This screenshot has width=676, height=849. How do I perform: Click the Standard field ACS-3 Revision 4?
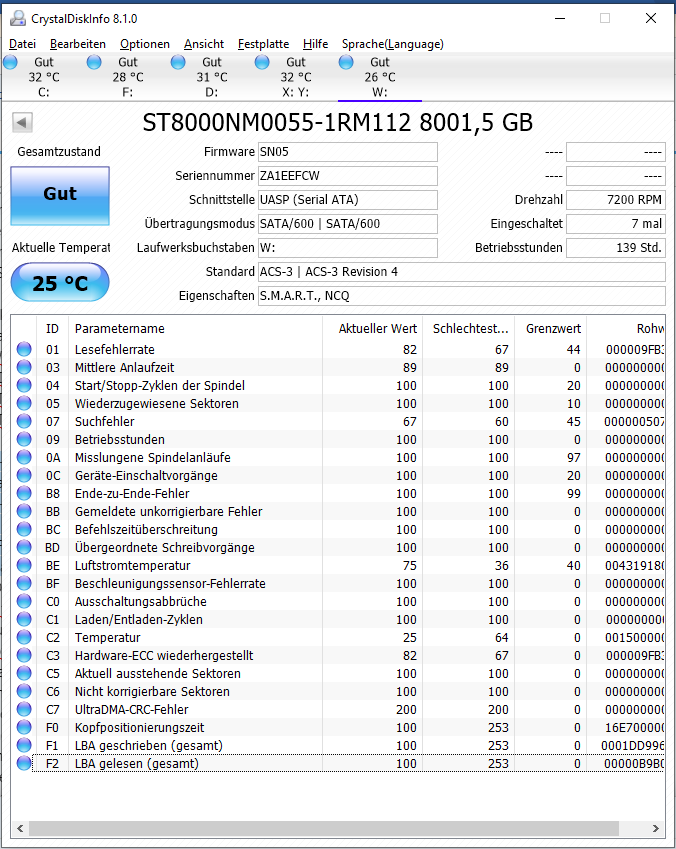[x=462, y=272]
